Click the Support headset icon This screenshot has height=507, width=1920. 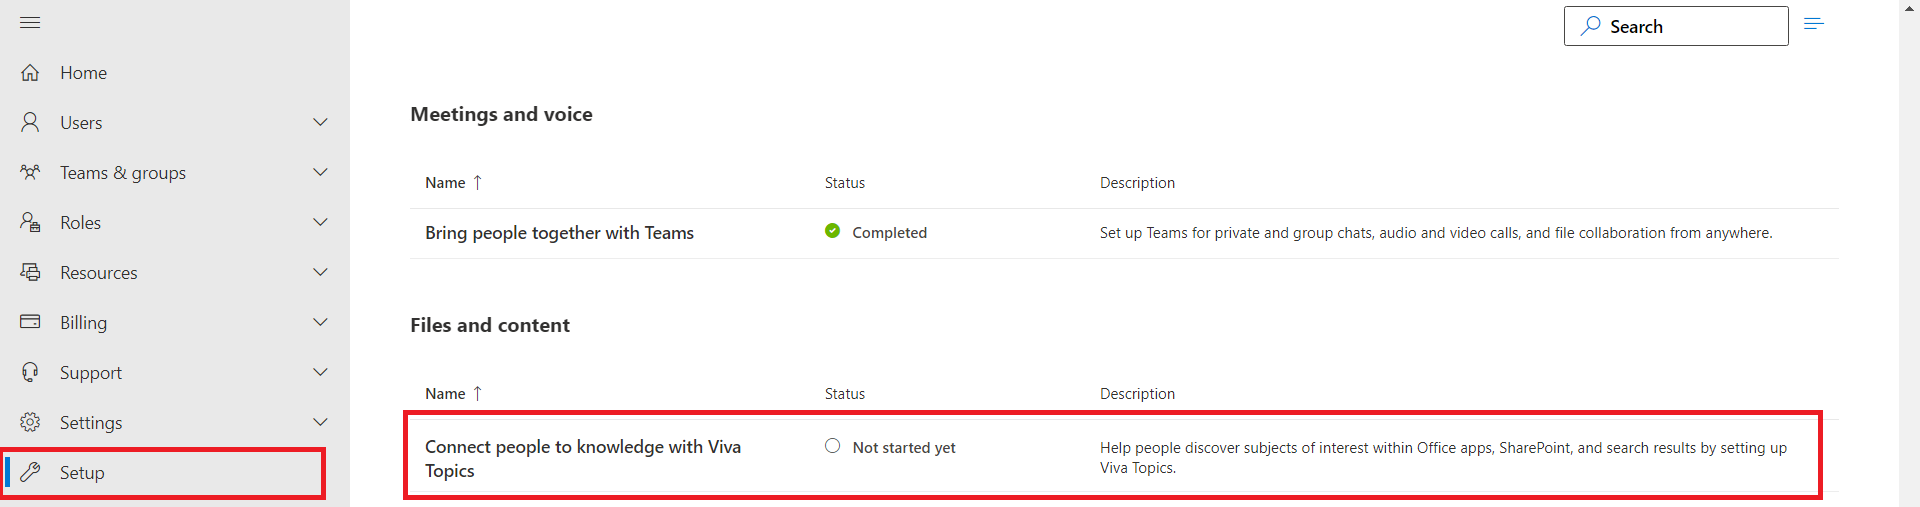(x=30, y=372)
